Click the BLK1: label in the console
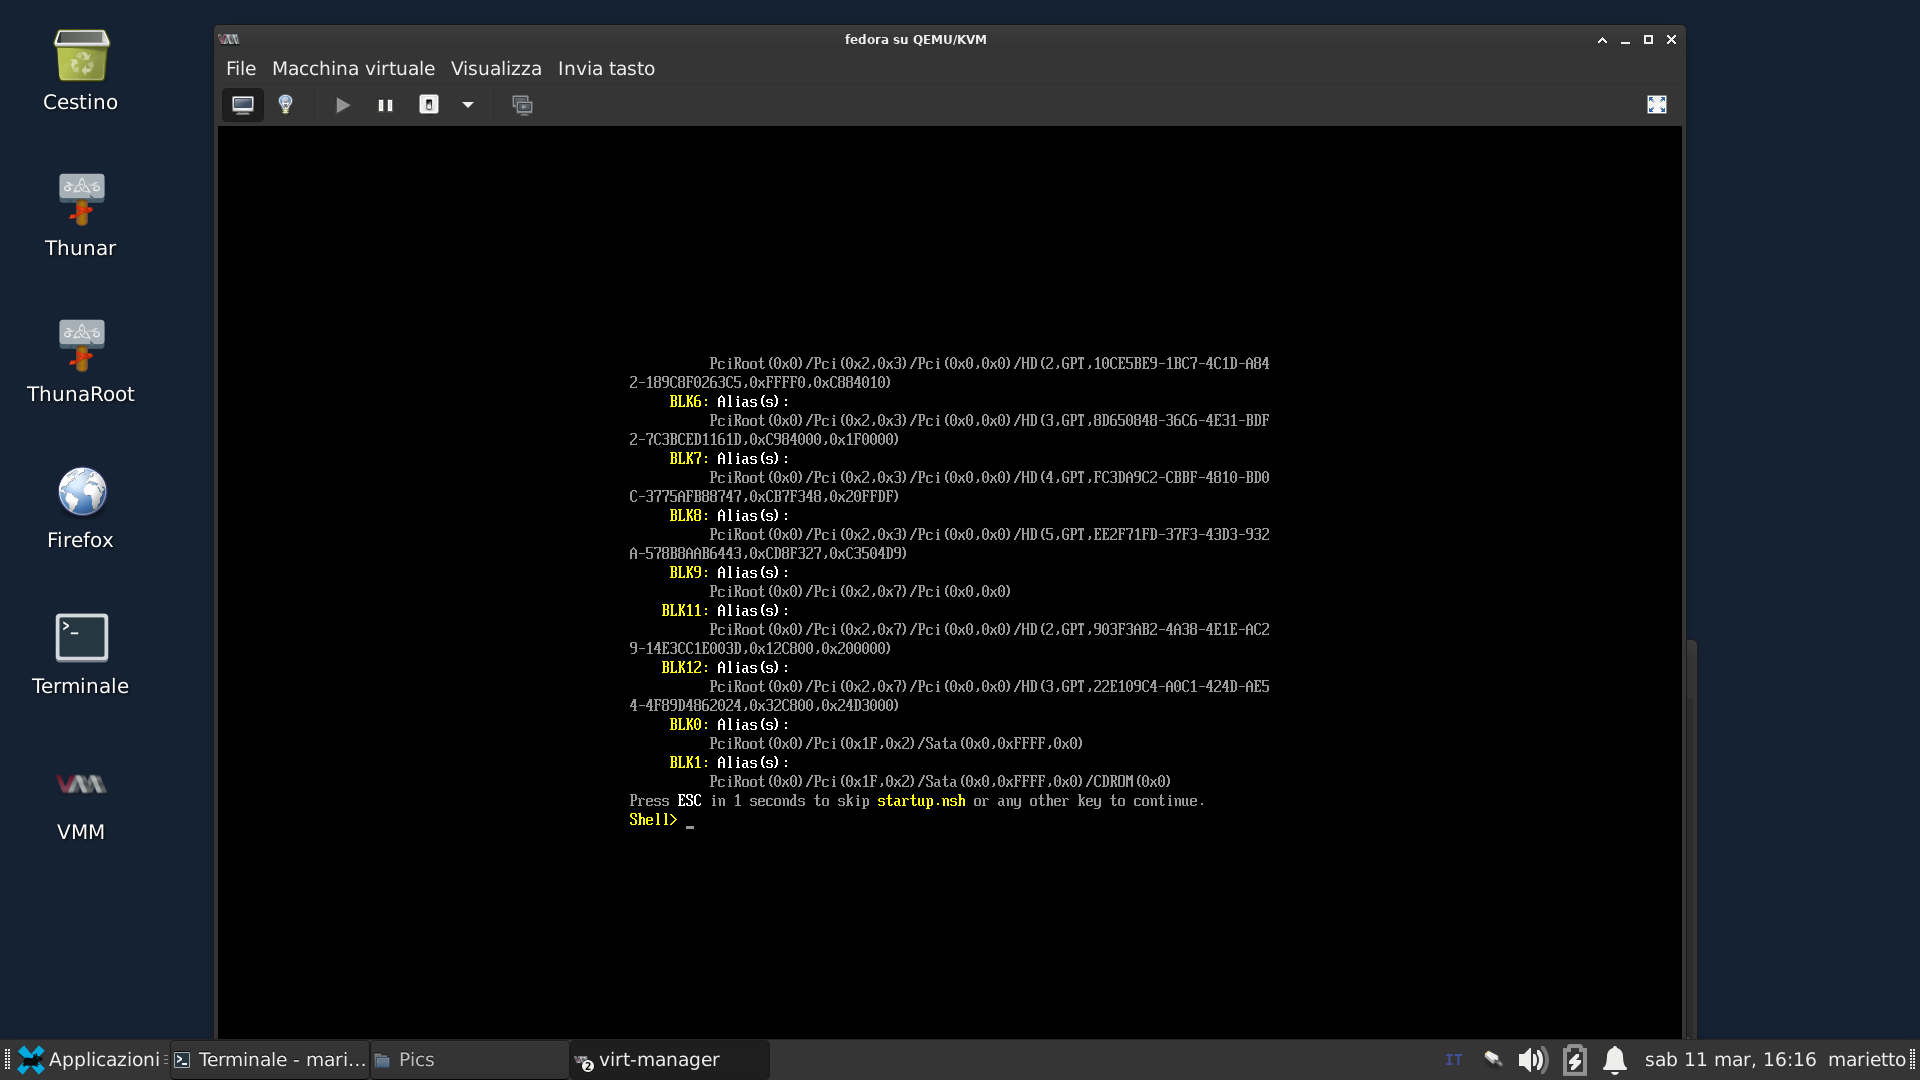Screen dimensions: 1920x1080 689,763
